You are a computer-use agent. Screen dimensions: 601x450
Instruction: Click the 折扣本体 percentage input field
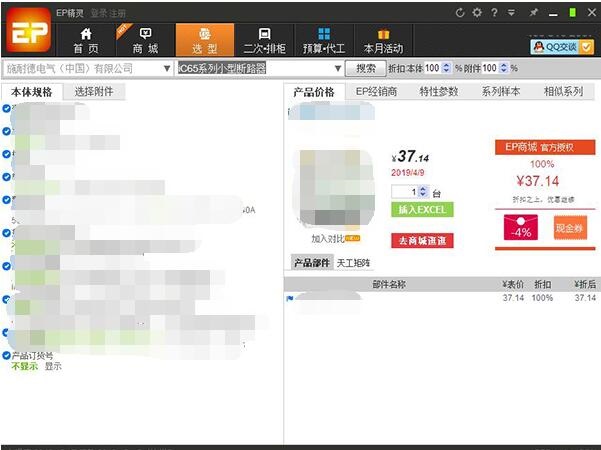coord(433,68)
